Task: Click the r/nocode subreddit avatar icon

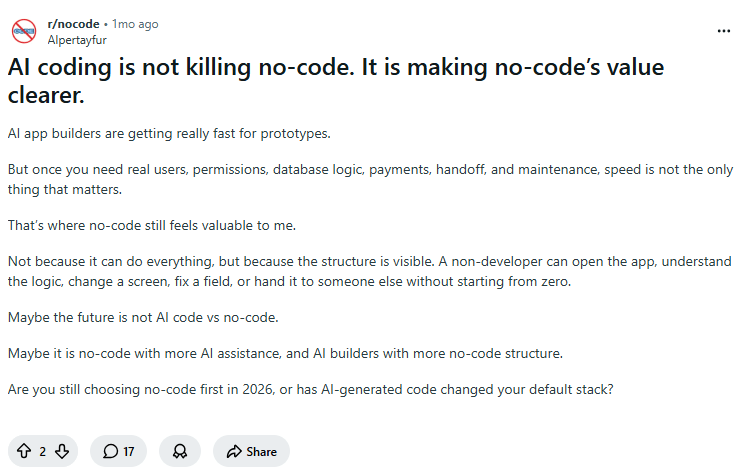Action: click(24, 31)
